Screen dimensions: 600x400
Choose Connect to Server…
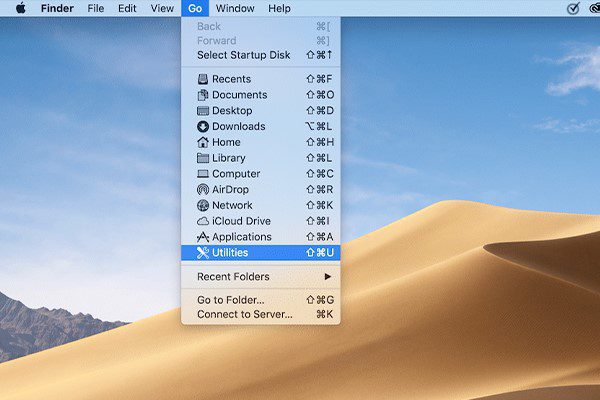click(x=261, y=315)
